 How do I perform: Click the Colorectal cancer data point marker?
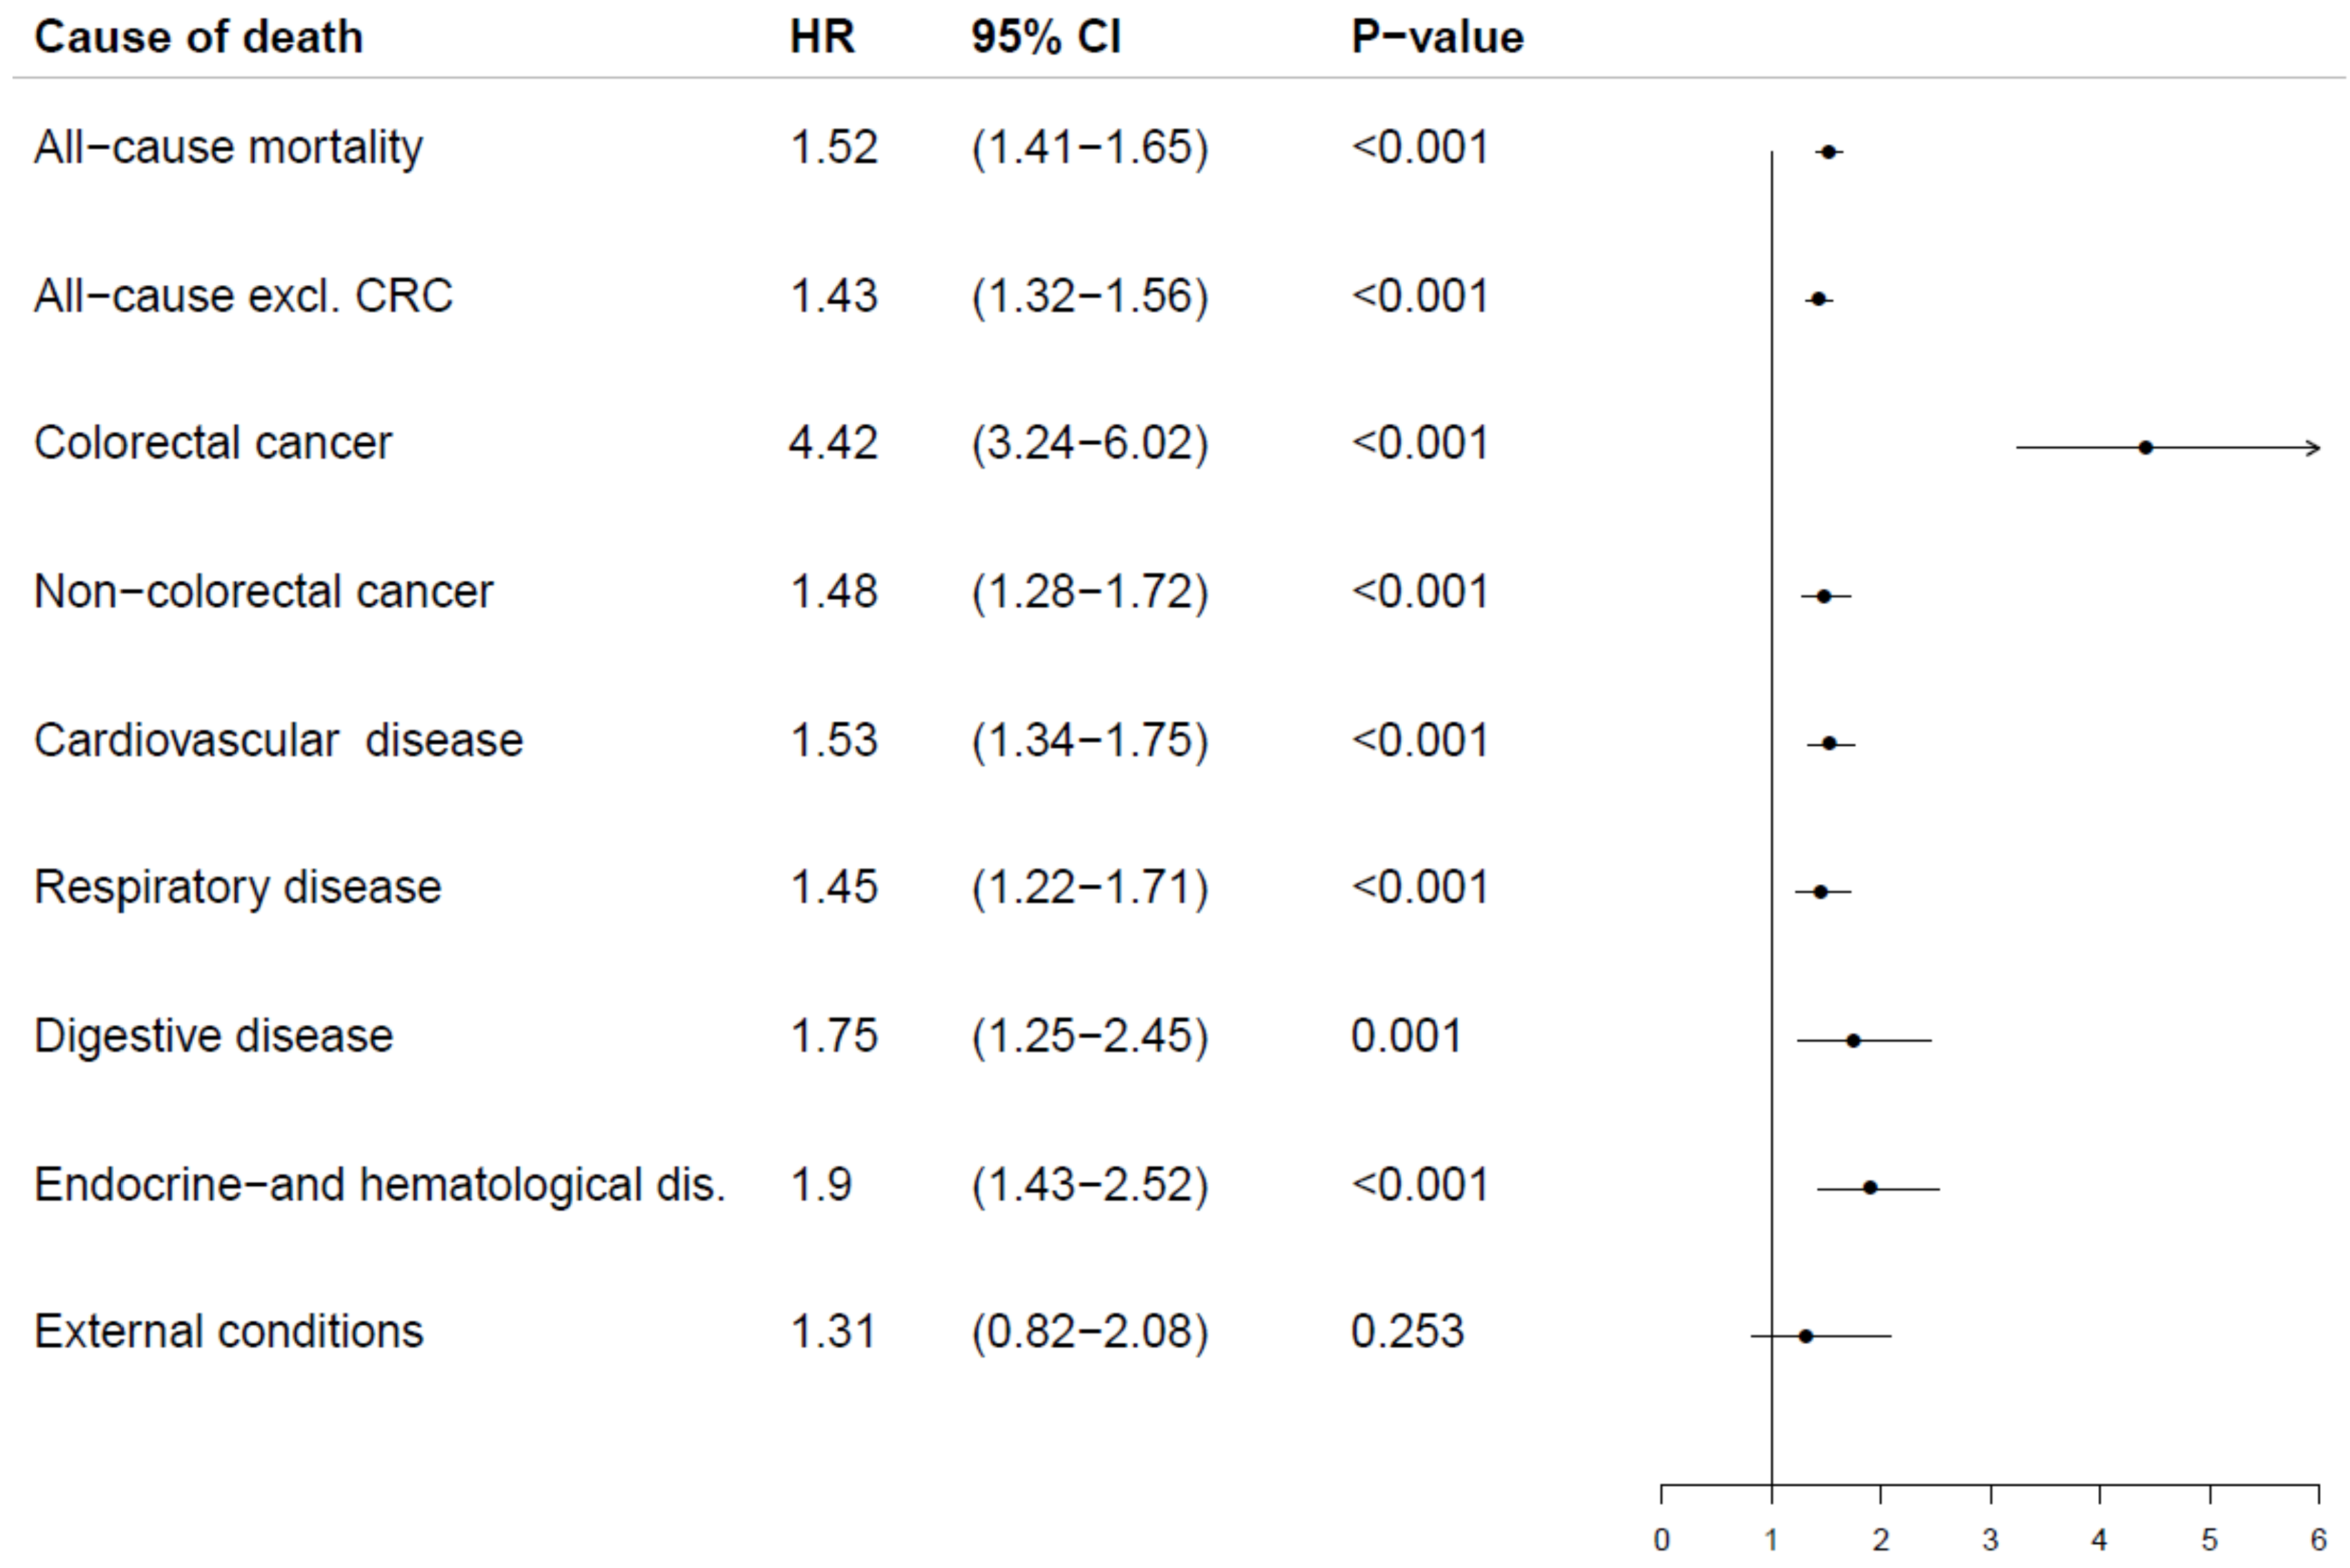[x=2145, y=448]
